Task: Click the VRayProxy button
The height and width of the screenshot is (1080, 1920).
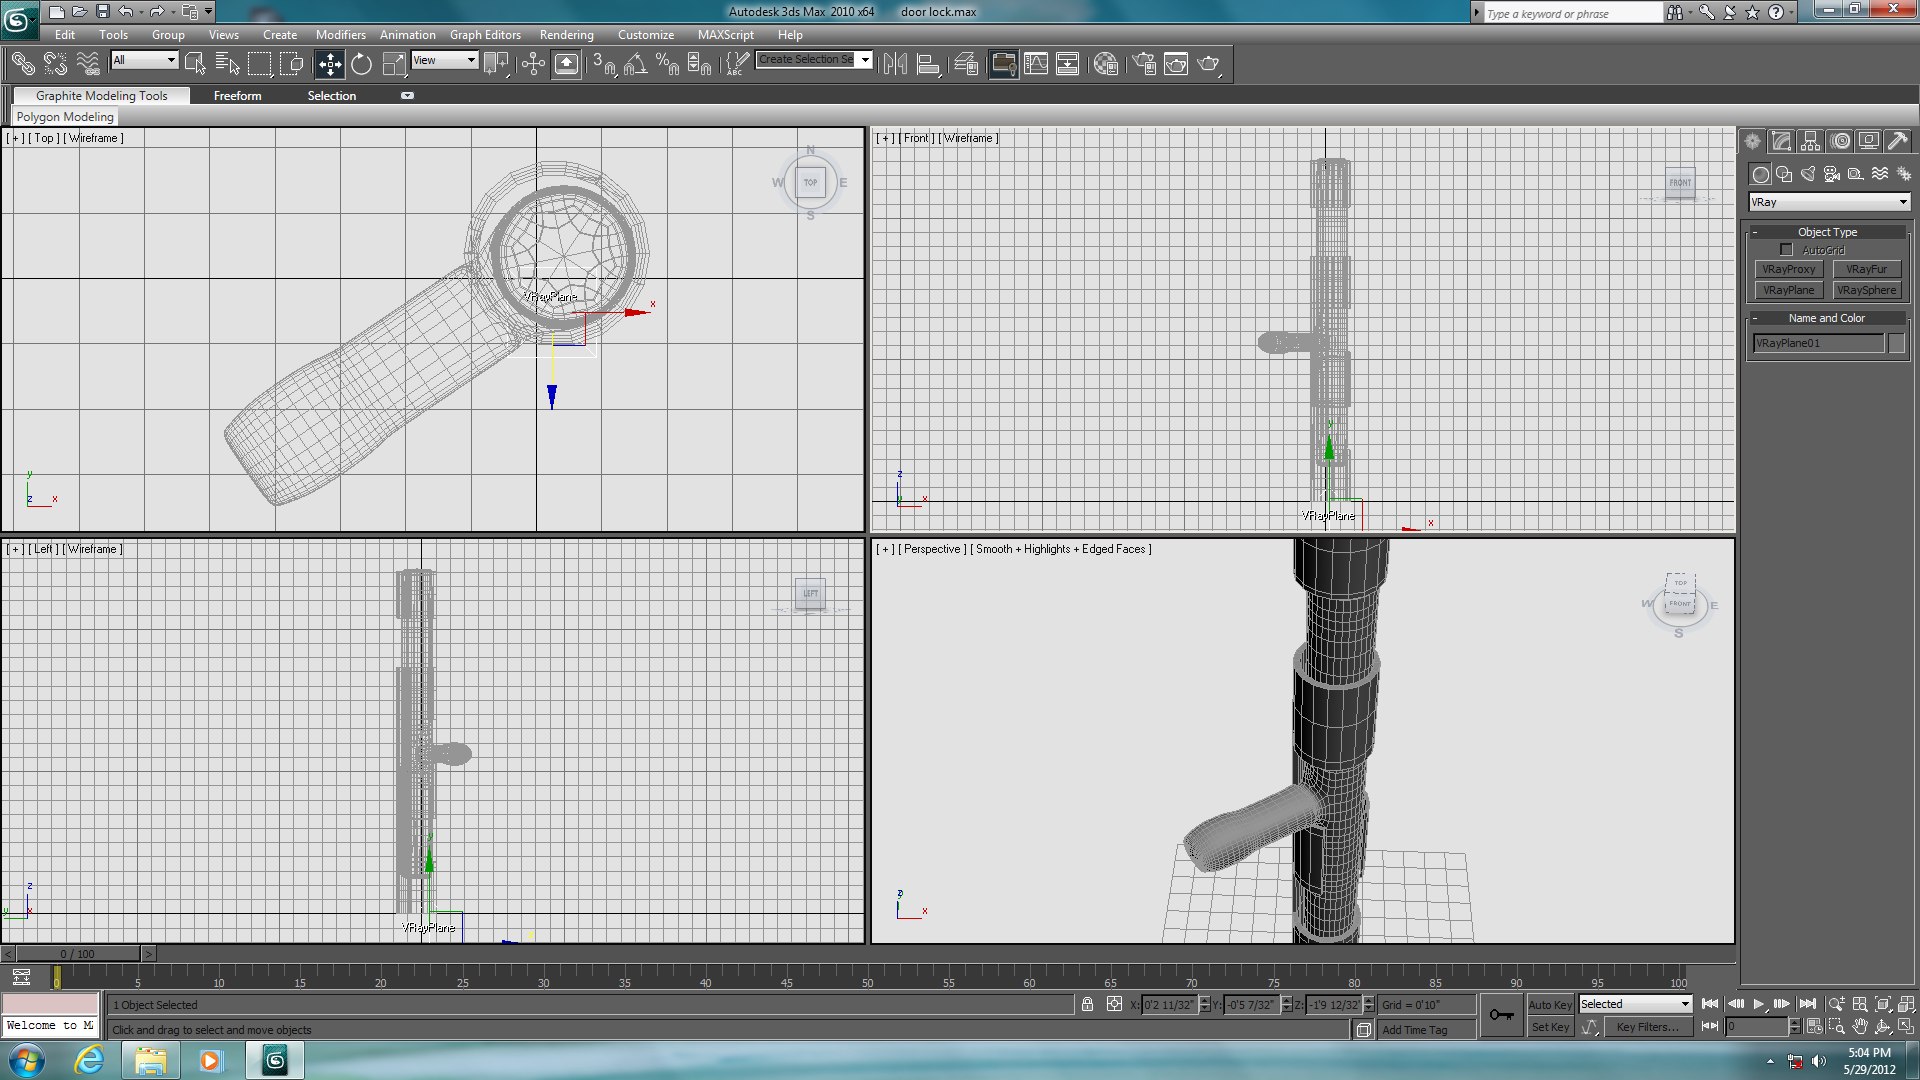Action: pos(1788,270)
